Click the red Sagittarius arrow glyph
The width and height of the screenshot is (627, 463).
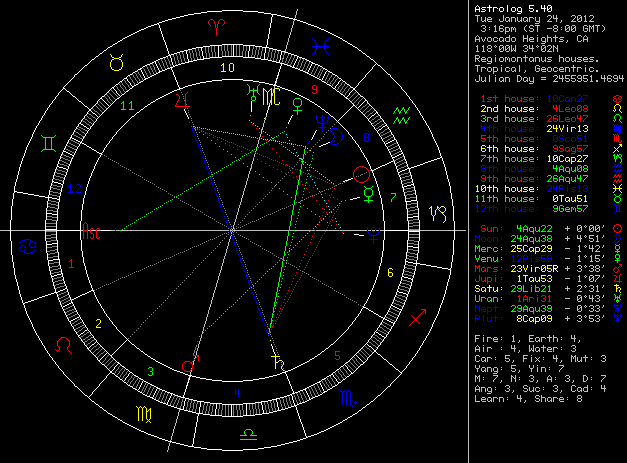(x=419, y=318)
